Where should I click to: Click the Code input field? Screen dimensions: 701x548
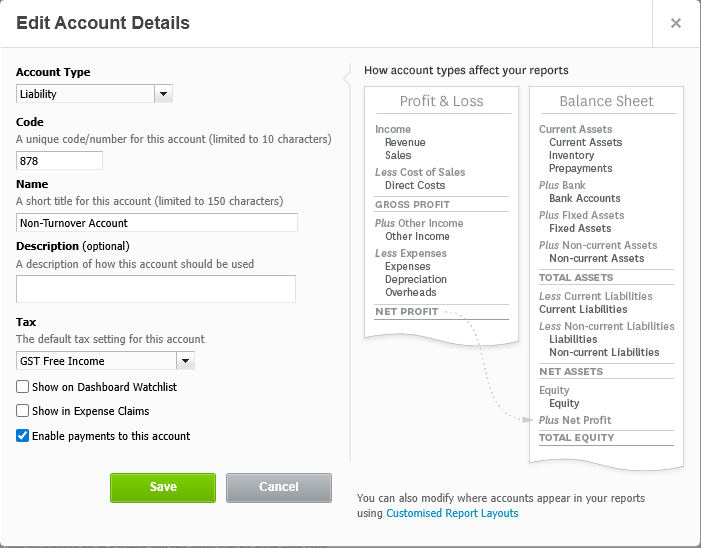[60, 161]
